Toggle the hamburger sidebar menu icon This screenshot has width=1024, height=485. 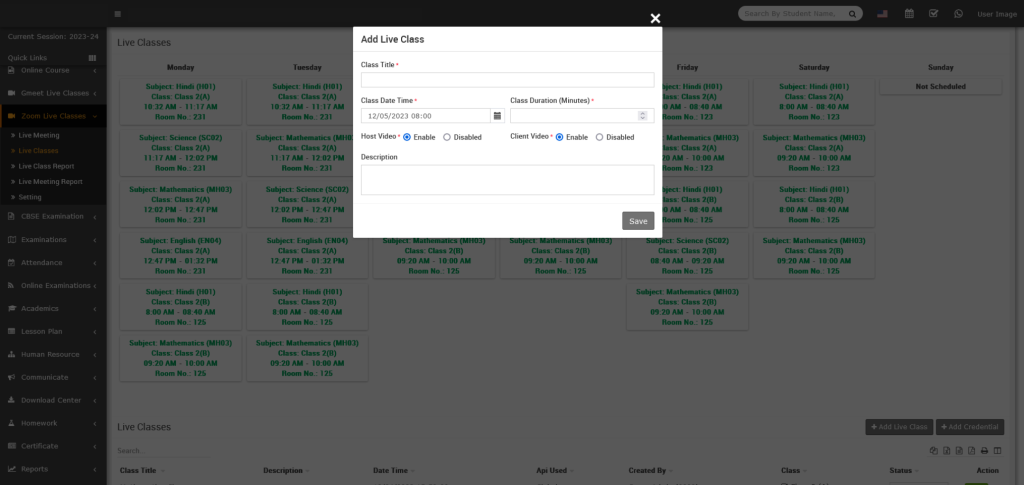coord(119,14)
